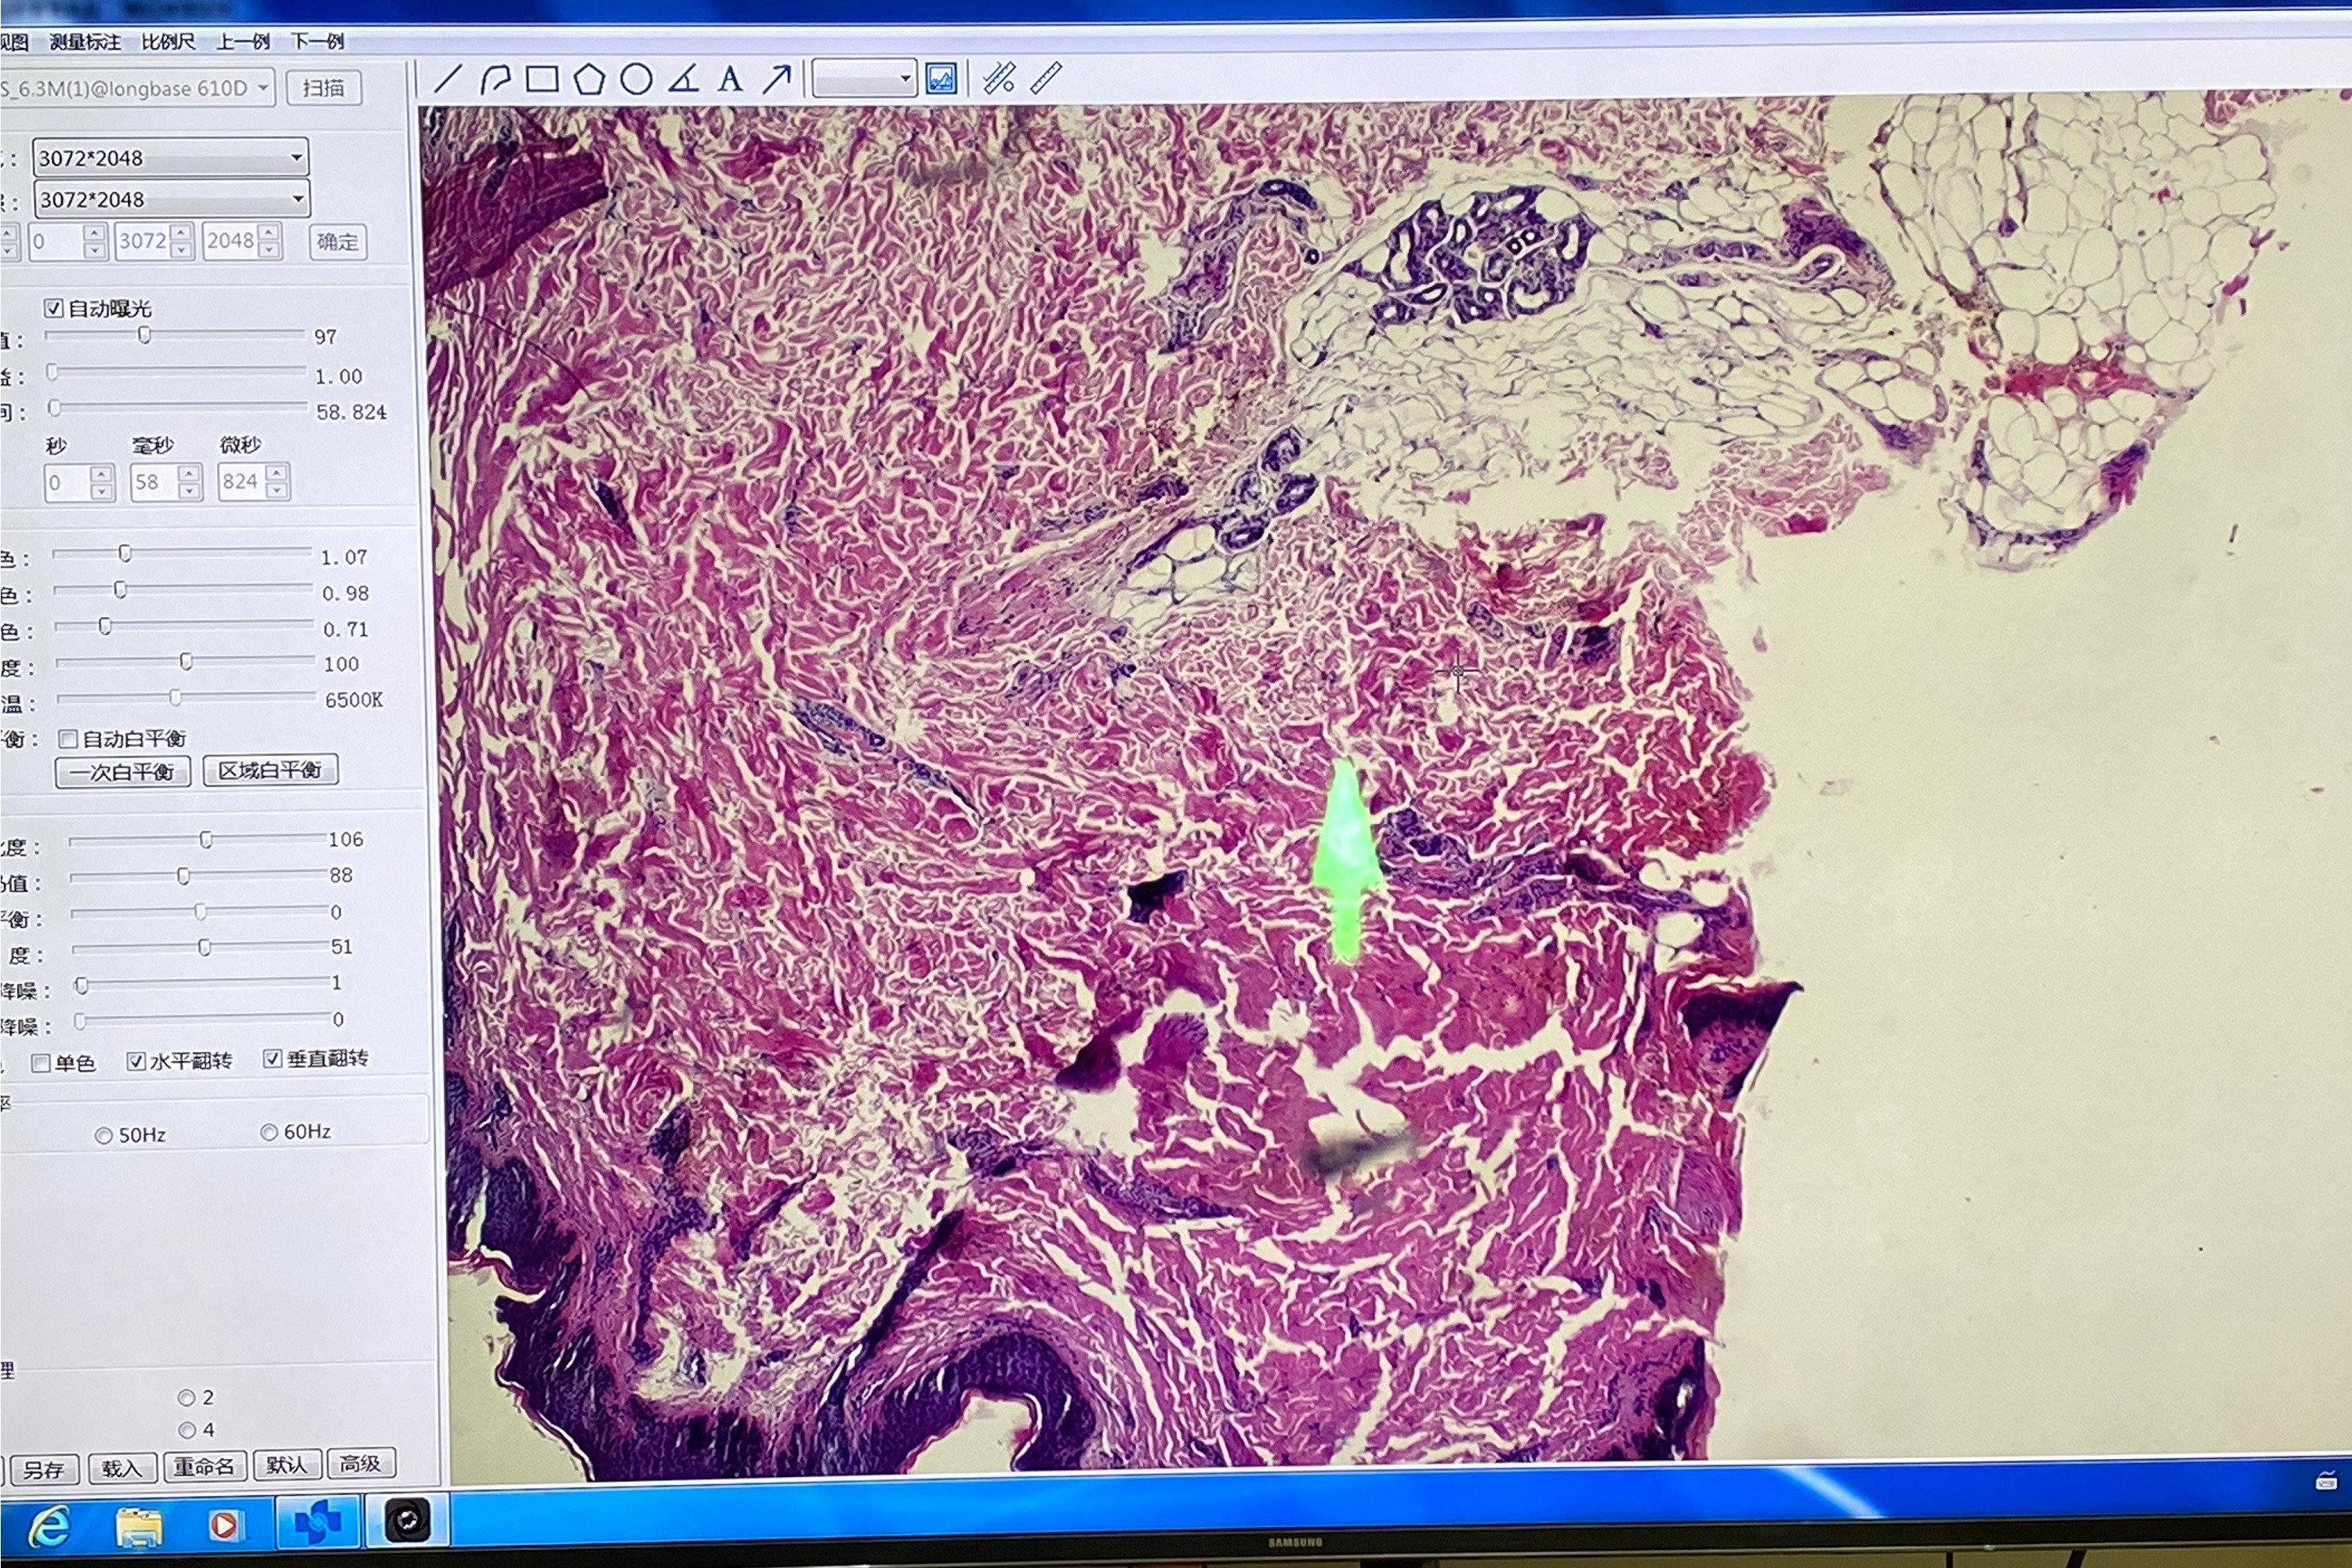Select the straight line measurement tool
2352x1568 pixels.
click(x=448, y=78)
